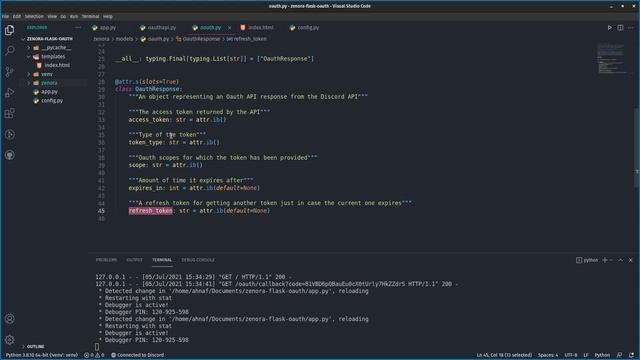Viewport: 640px width, 360px height.
Task: Open the Run menu
Action: pyautogui.click(x=74, y=16)
